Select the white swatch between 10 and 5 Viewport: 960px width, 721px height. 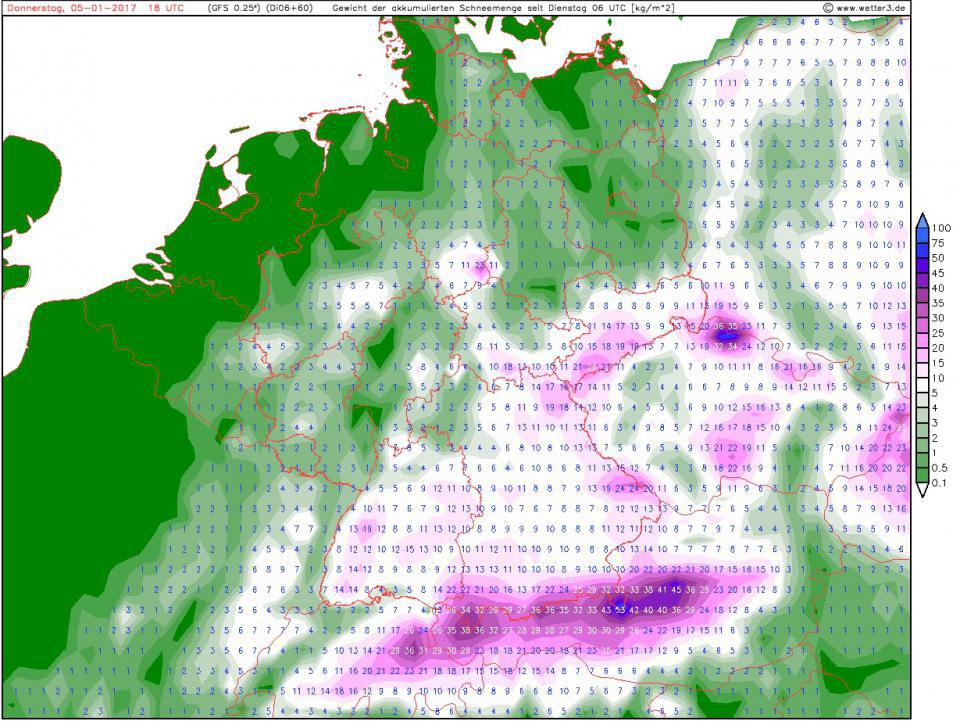[923, 386]
